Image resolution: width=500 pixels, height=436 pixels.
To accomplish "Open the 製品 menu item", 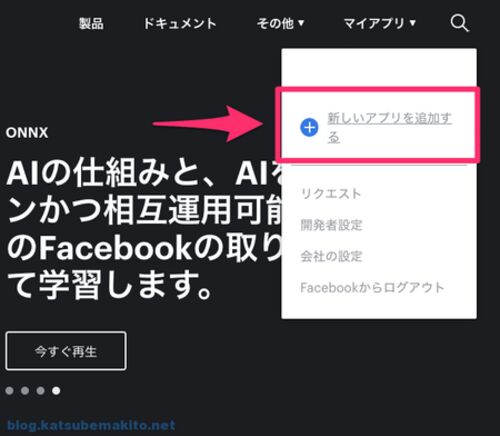I will coord(91,24).
